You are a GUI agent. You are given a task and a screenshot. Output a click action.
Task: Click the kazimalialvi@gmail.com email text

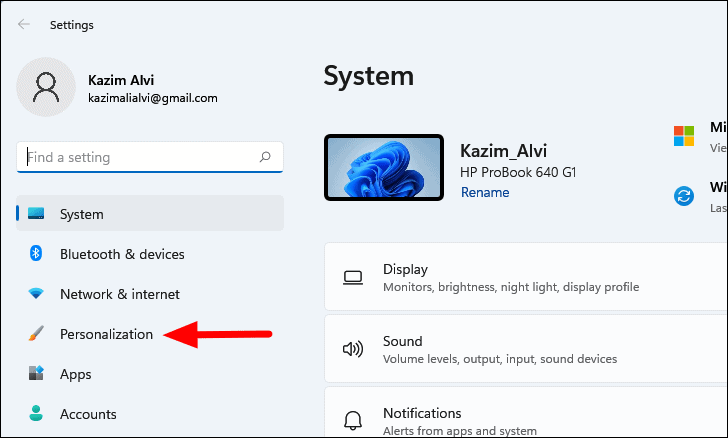coord(153,98)
